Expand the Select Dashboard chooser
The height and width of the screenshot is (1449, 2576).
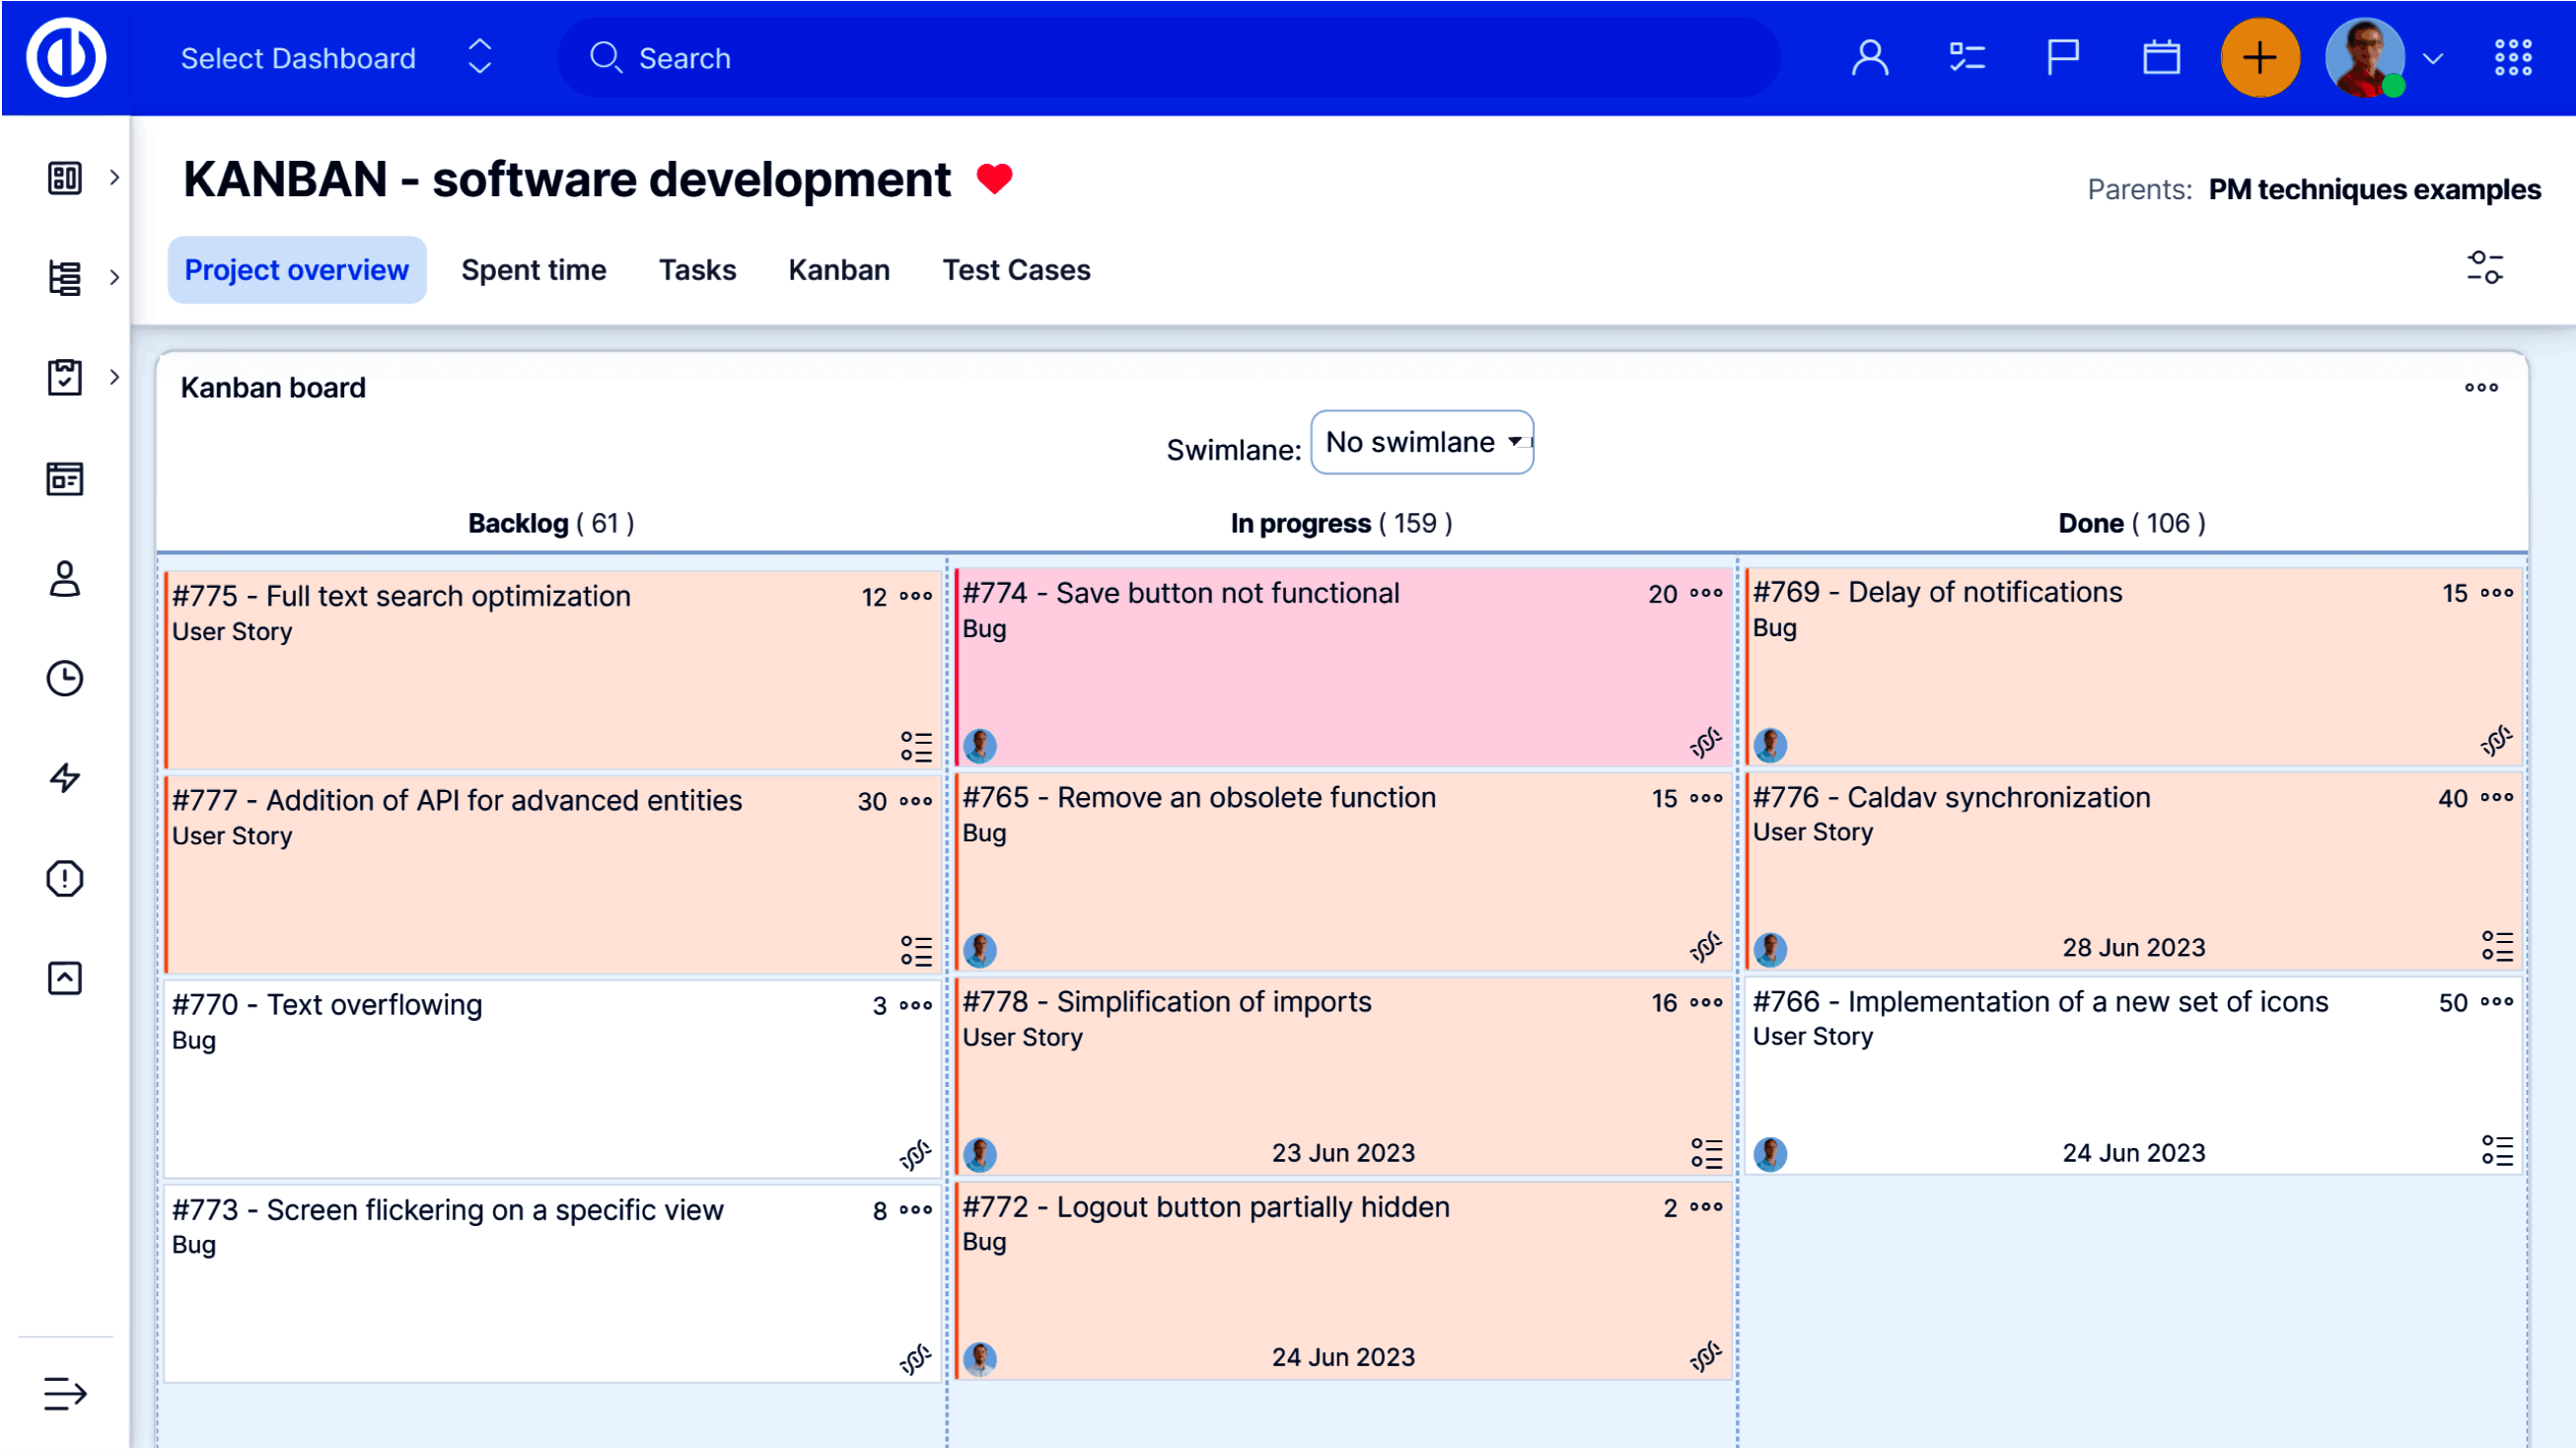479,57
